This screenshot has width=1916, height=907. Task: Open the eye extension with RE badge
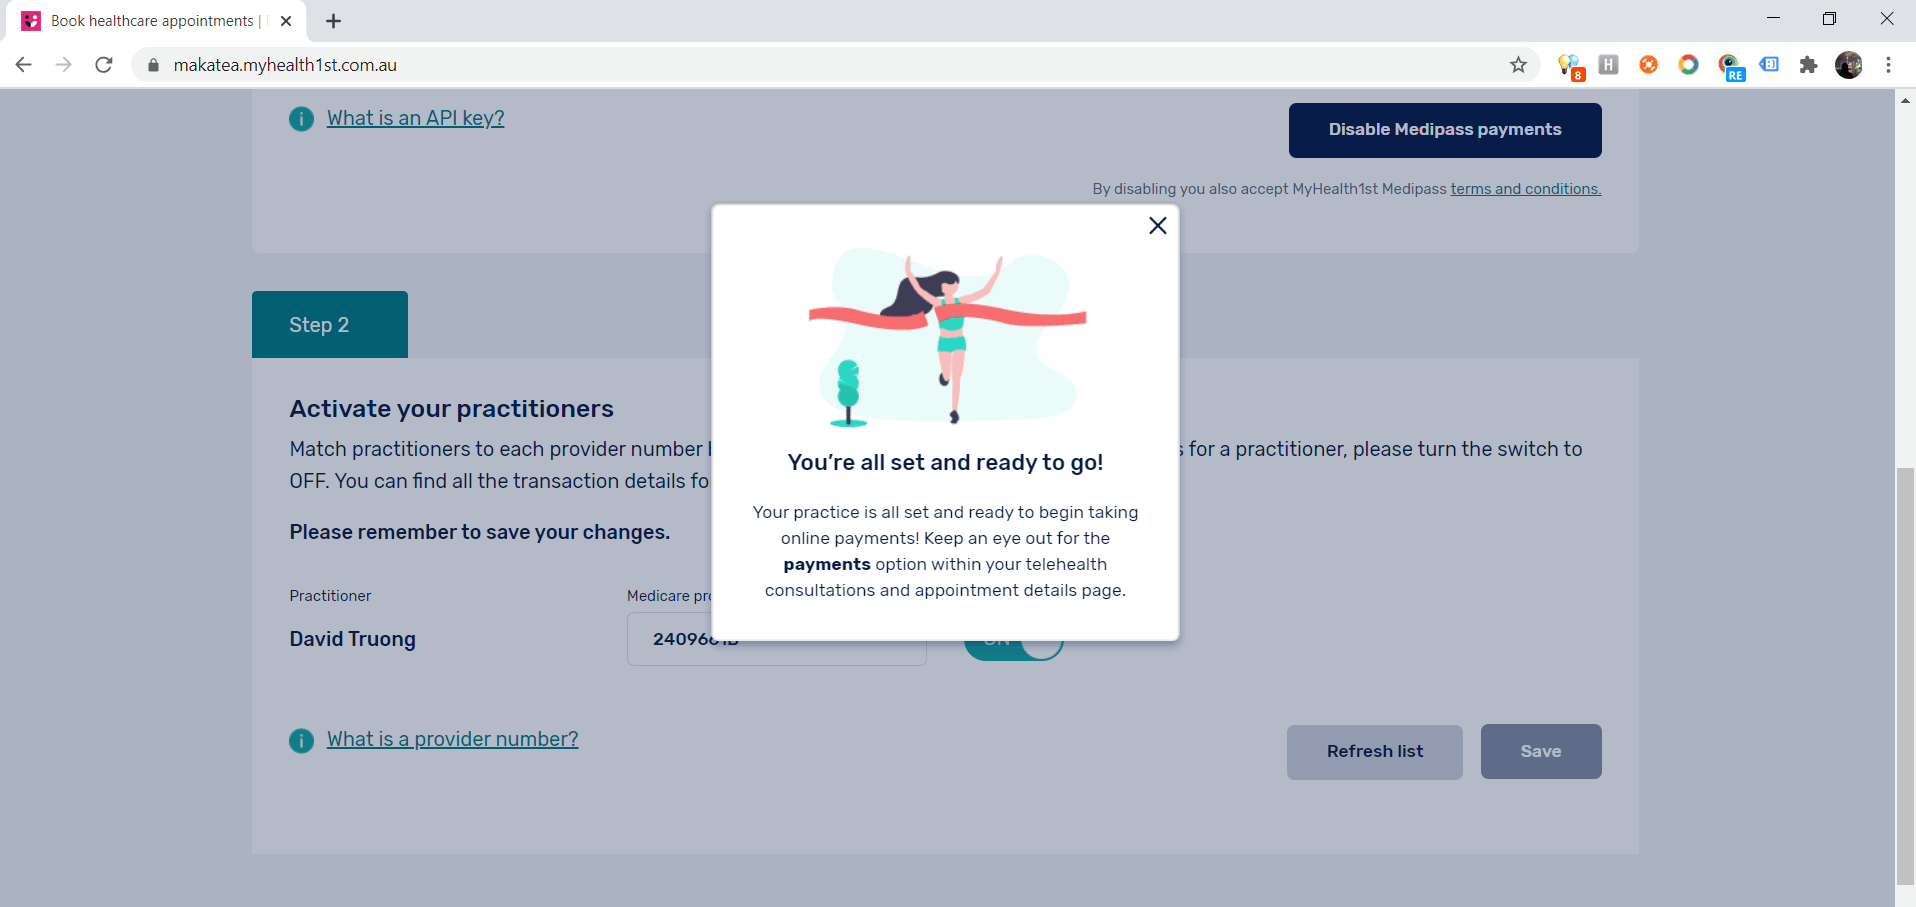click(x=1729, y=66)
